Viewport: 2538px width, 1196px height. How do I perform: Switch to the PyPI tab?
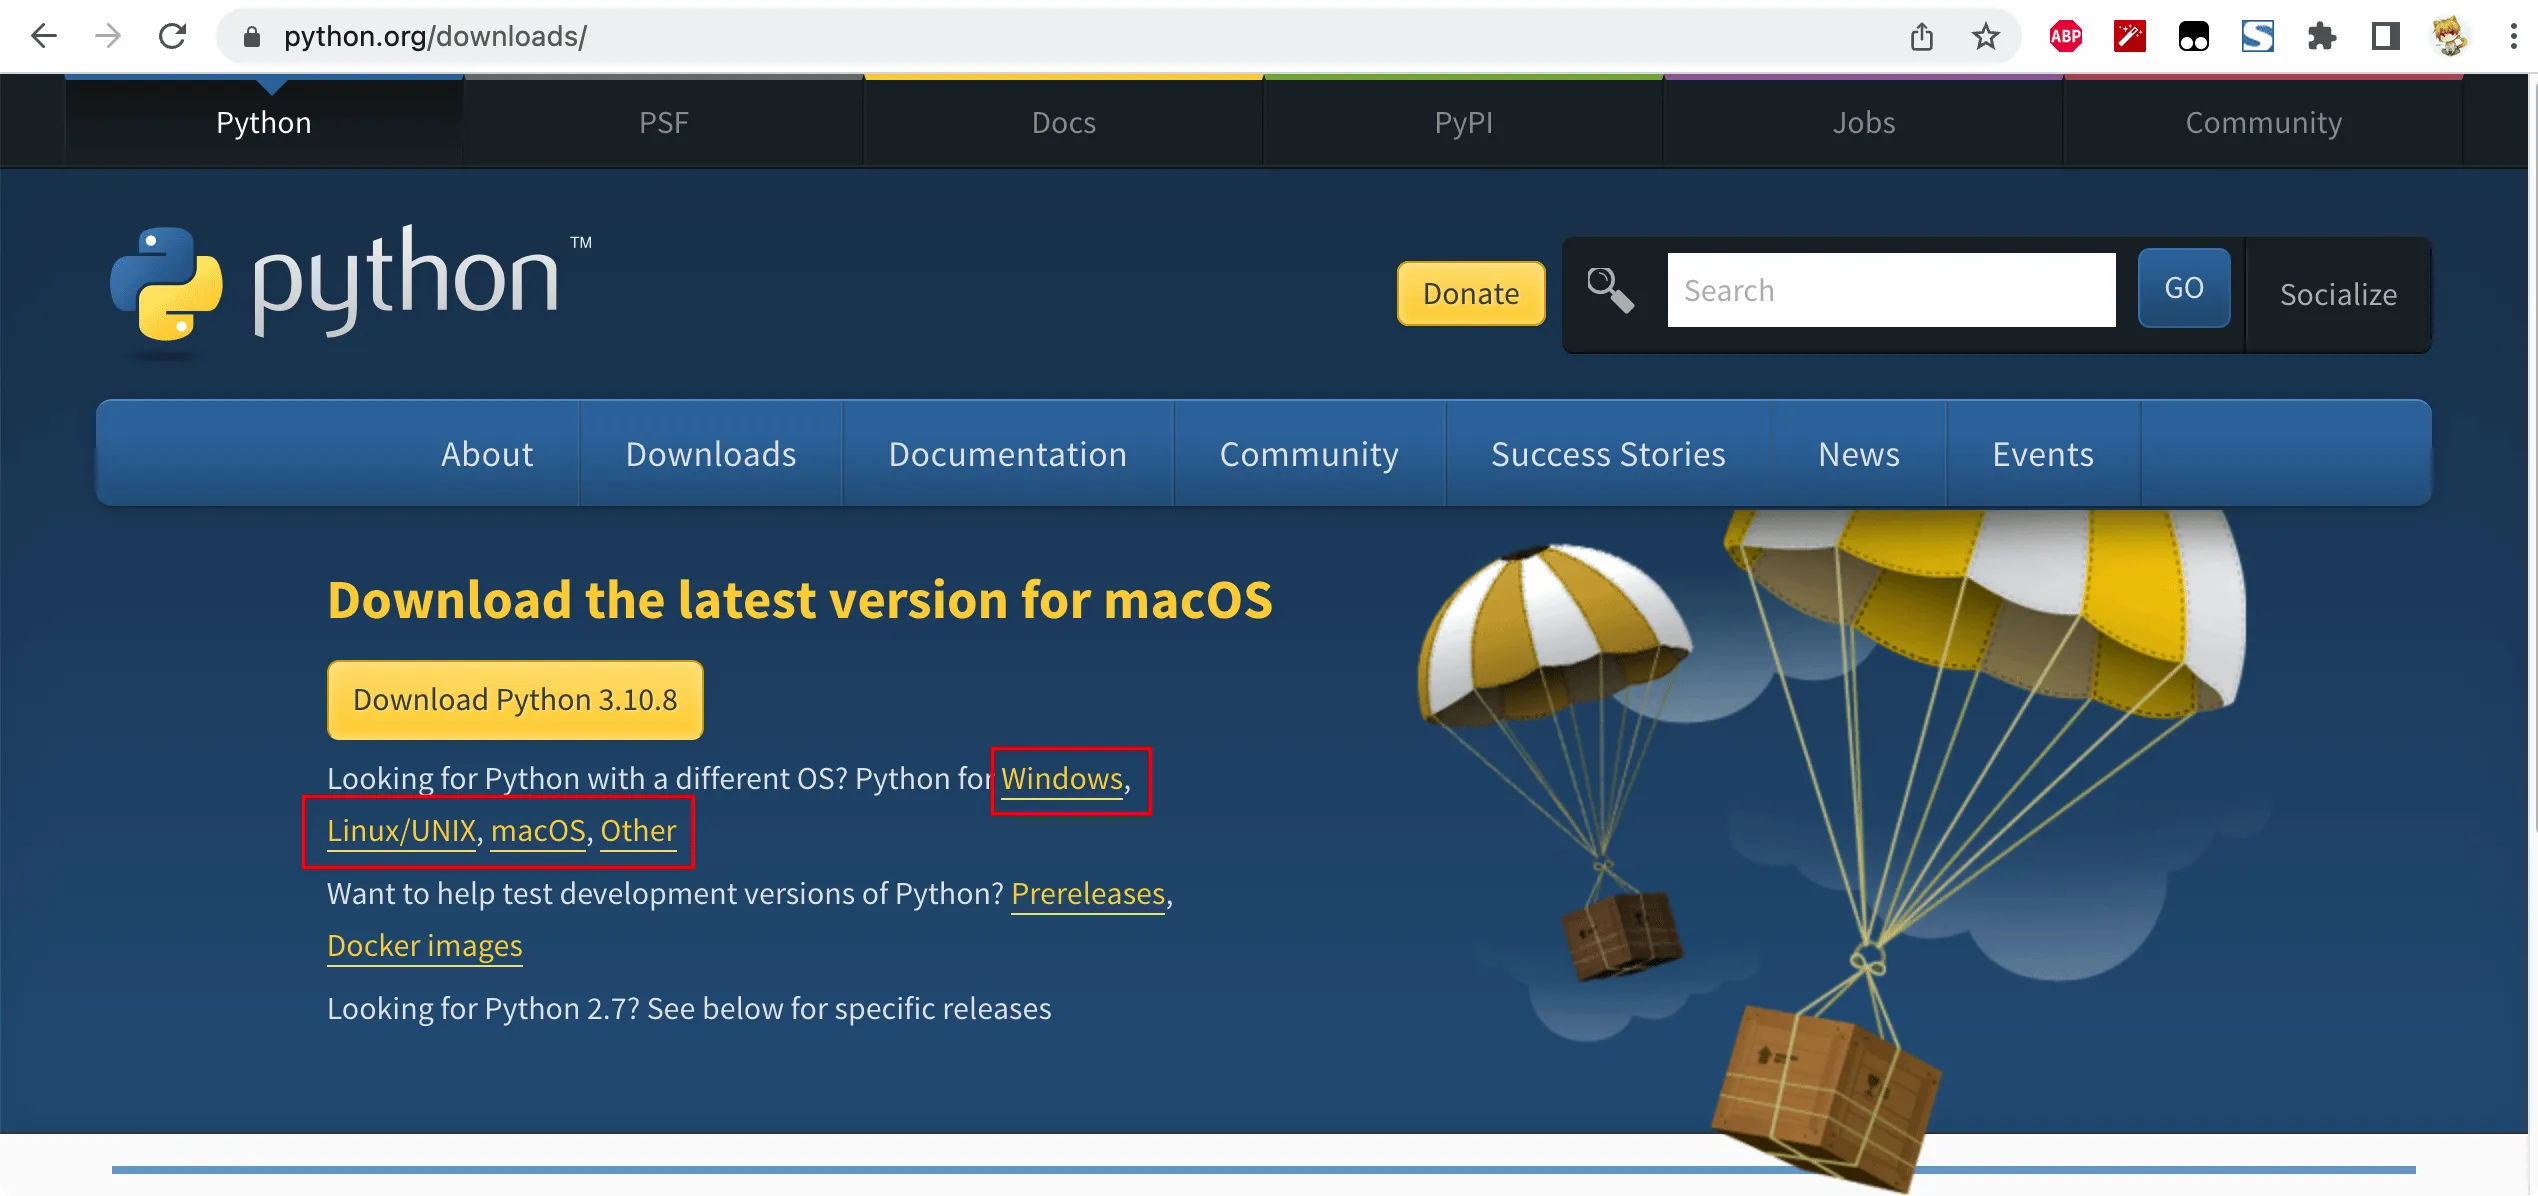tap(1462, 121)
